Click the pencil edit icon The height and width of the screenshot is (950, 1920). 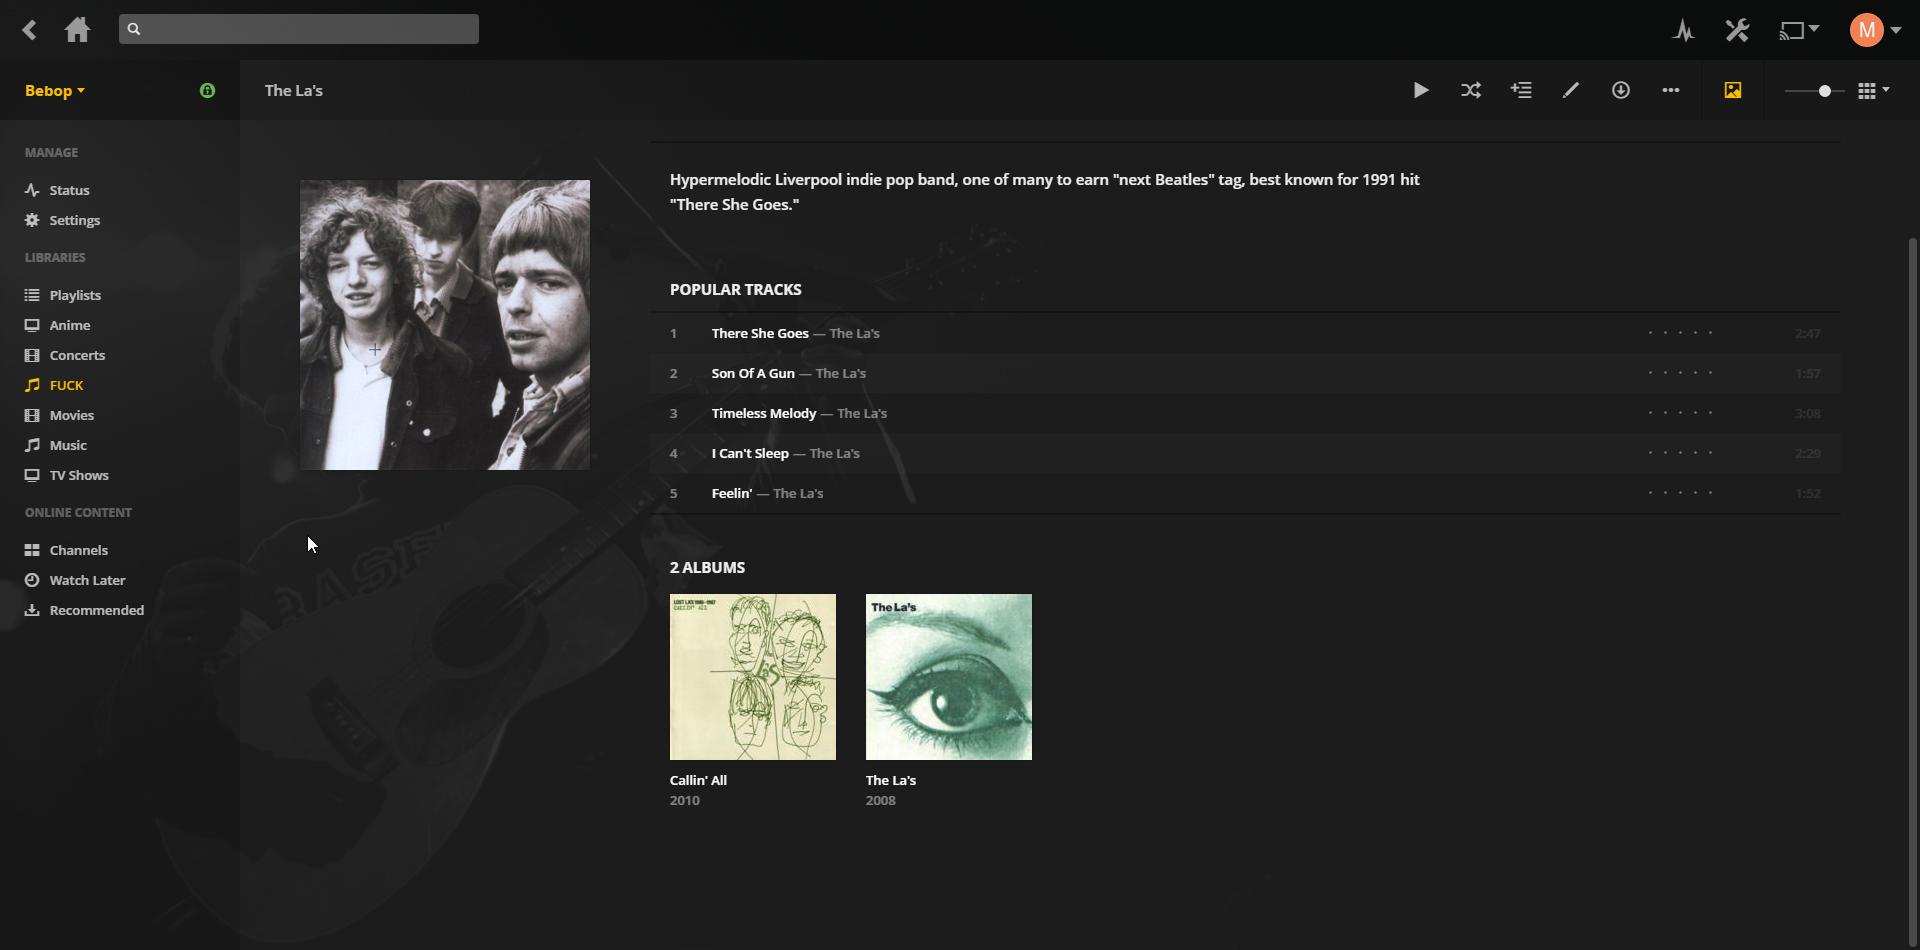click(x=1571, y=90)
